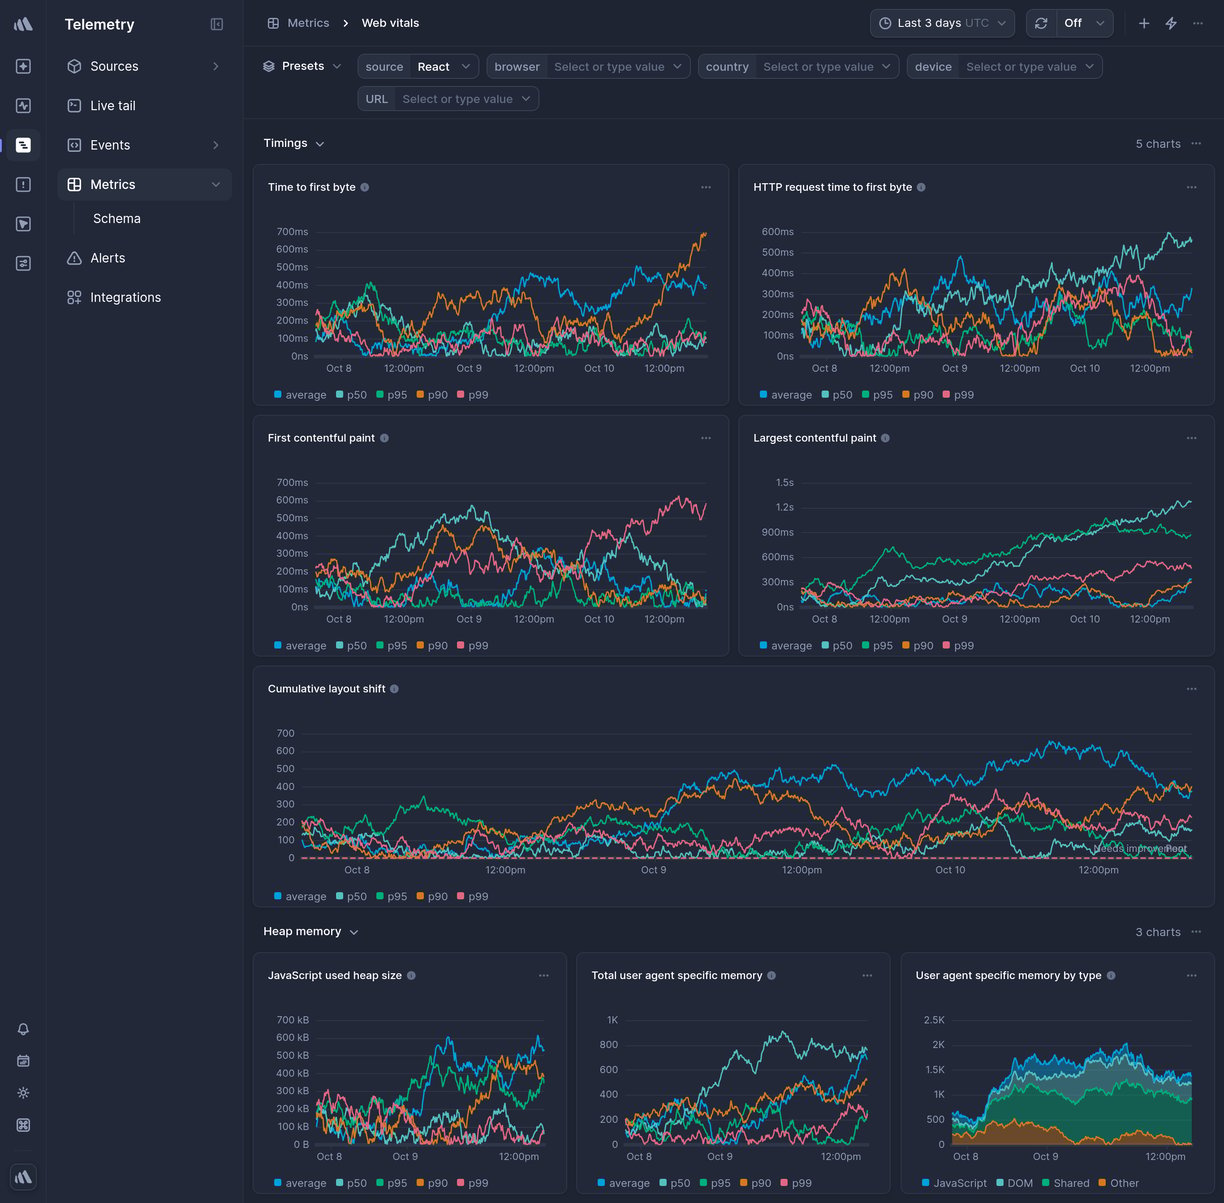Click the lightning bolt icon in the top bar

pyautogui.click(x=1171, y=23)
